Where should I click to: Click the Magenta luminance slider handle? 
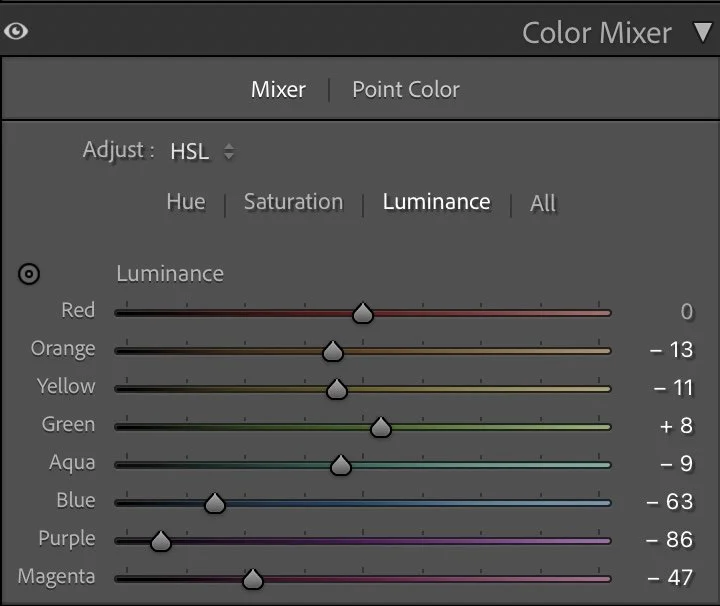(x=253, y=580)
